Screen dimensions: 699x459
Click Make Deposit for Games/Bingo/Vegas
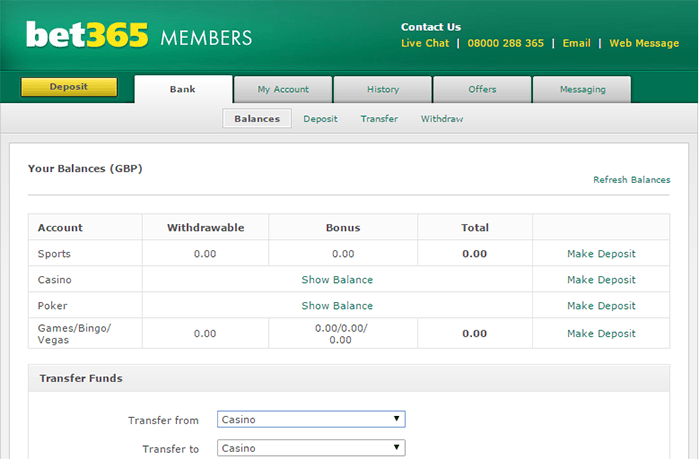[x=601, y=333]
